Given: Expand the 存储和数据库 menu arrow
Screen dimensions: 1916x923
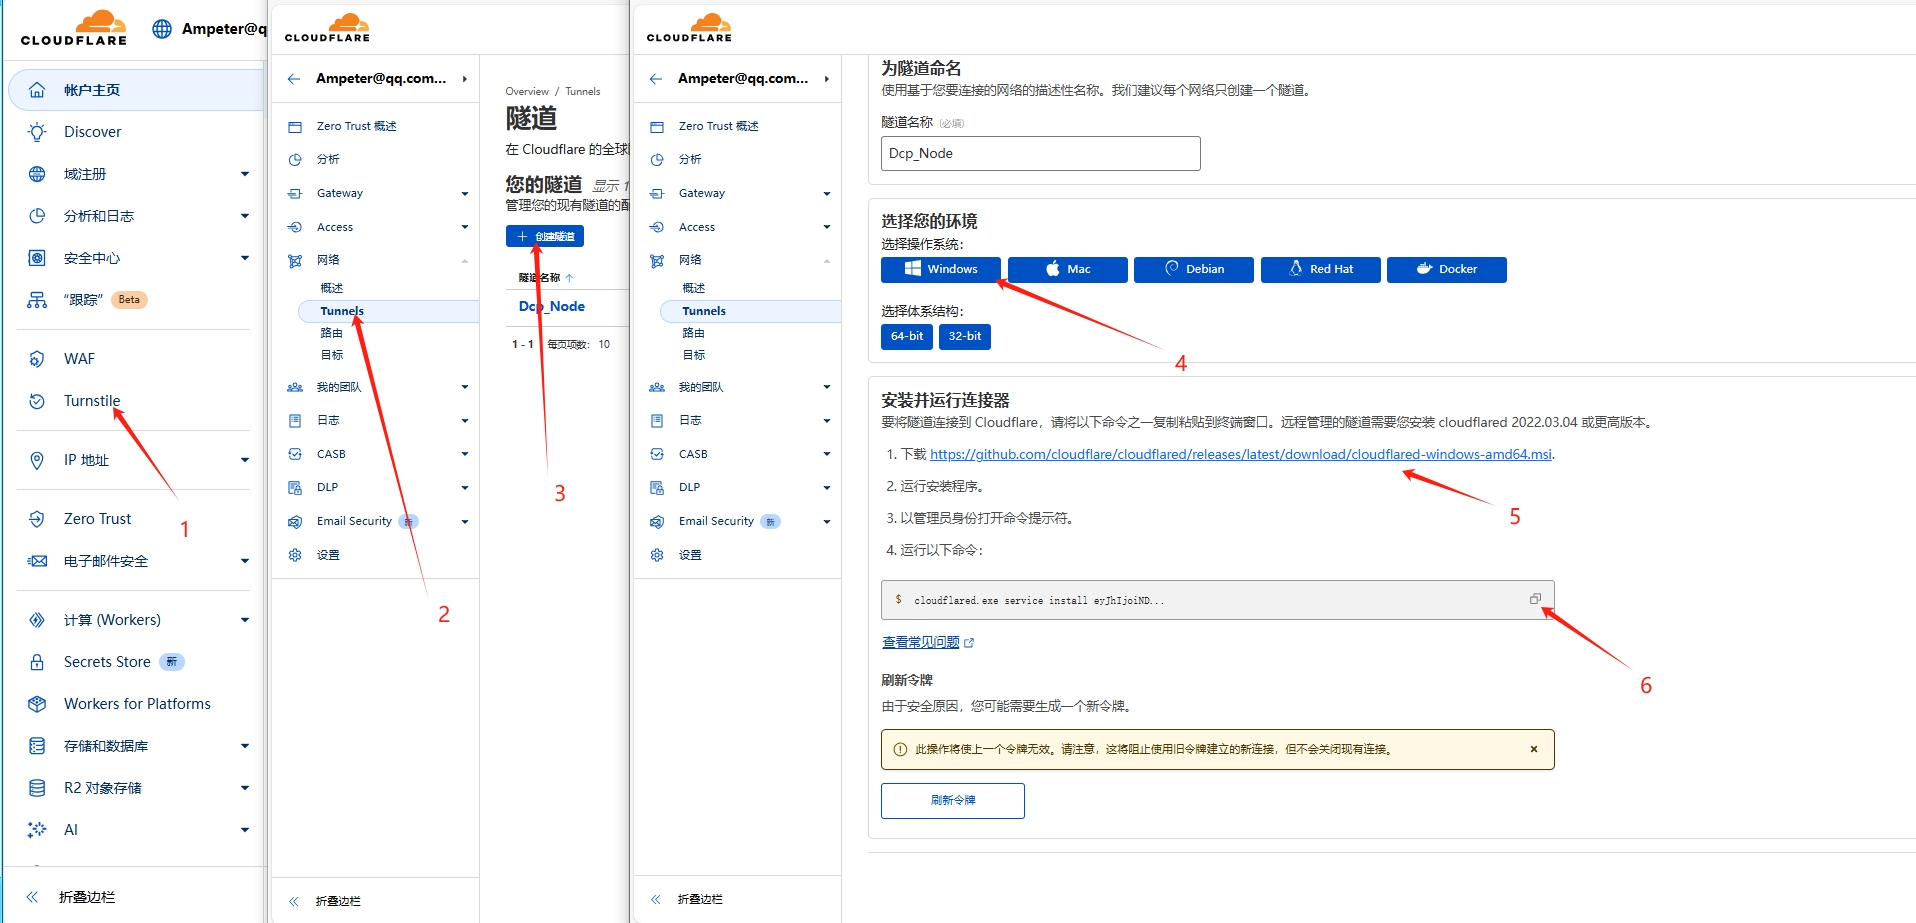Looking at the screenshot, I should click(245, 746).
